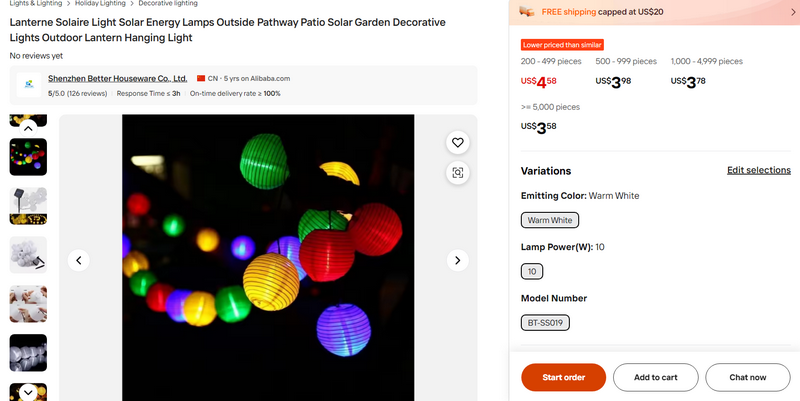Select model number BT-SS019 option
Screen dimensions: 800x401
[x=545, y=323]
